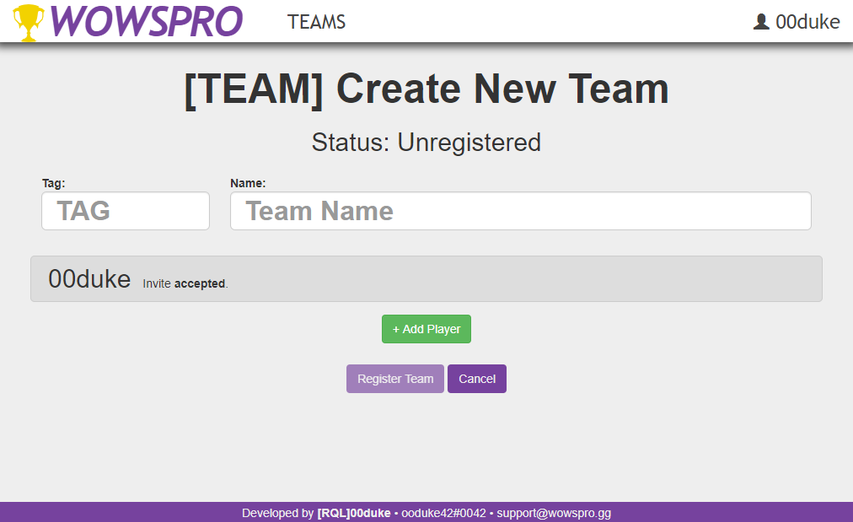The height and width of the screenshot is (522, 853).
Task: Select the 00duke name in the player row
Action: tap(89, 280)
